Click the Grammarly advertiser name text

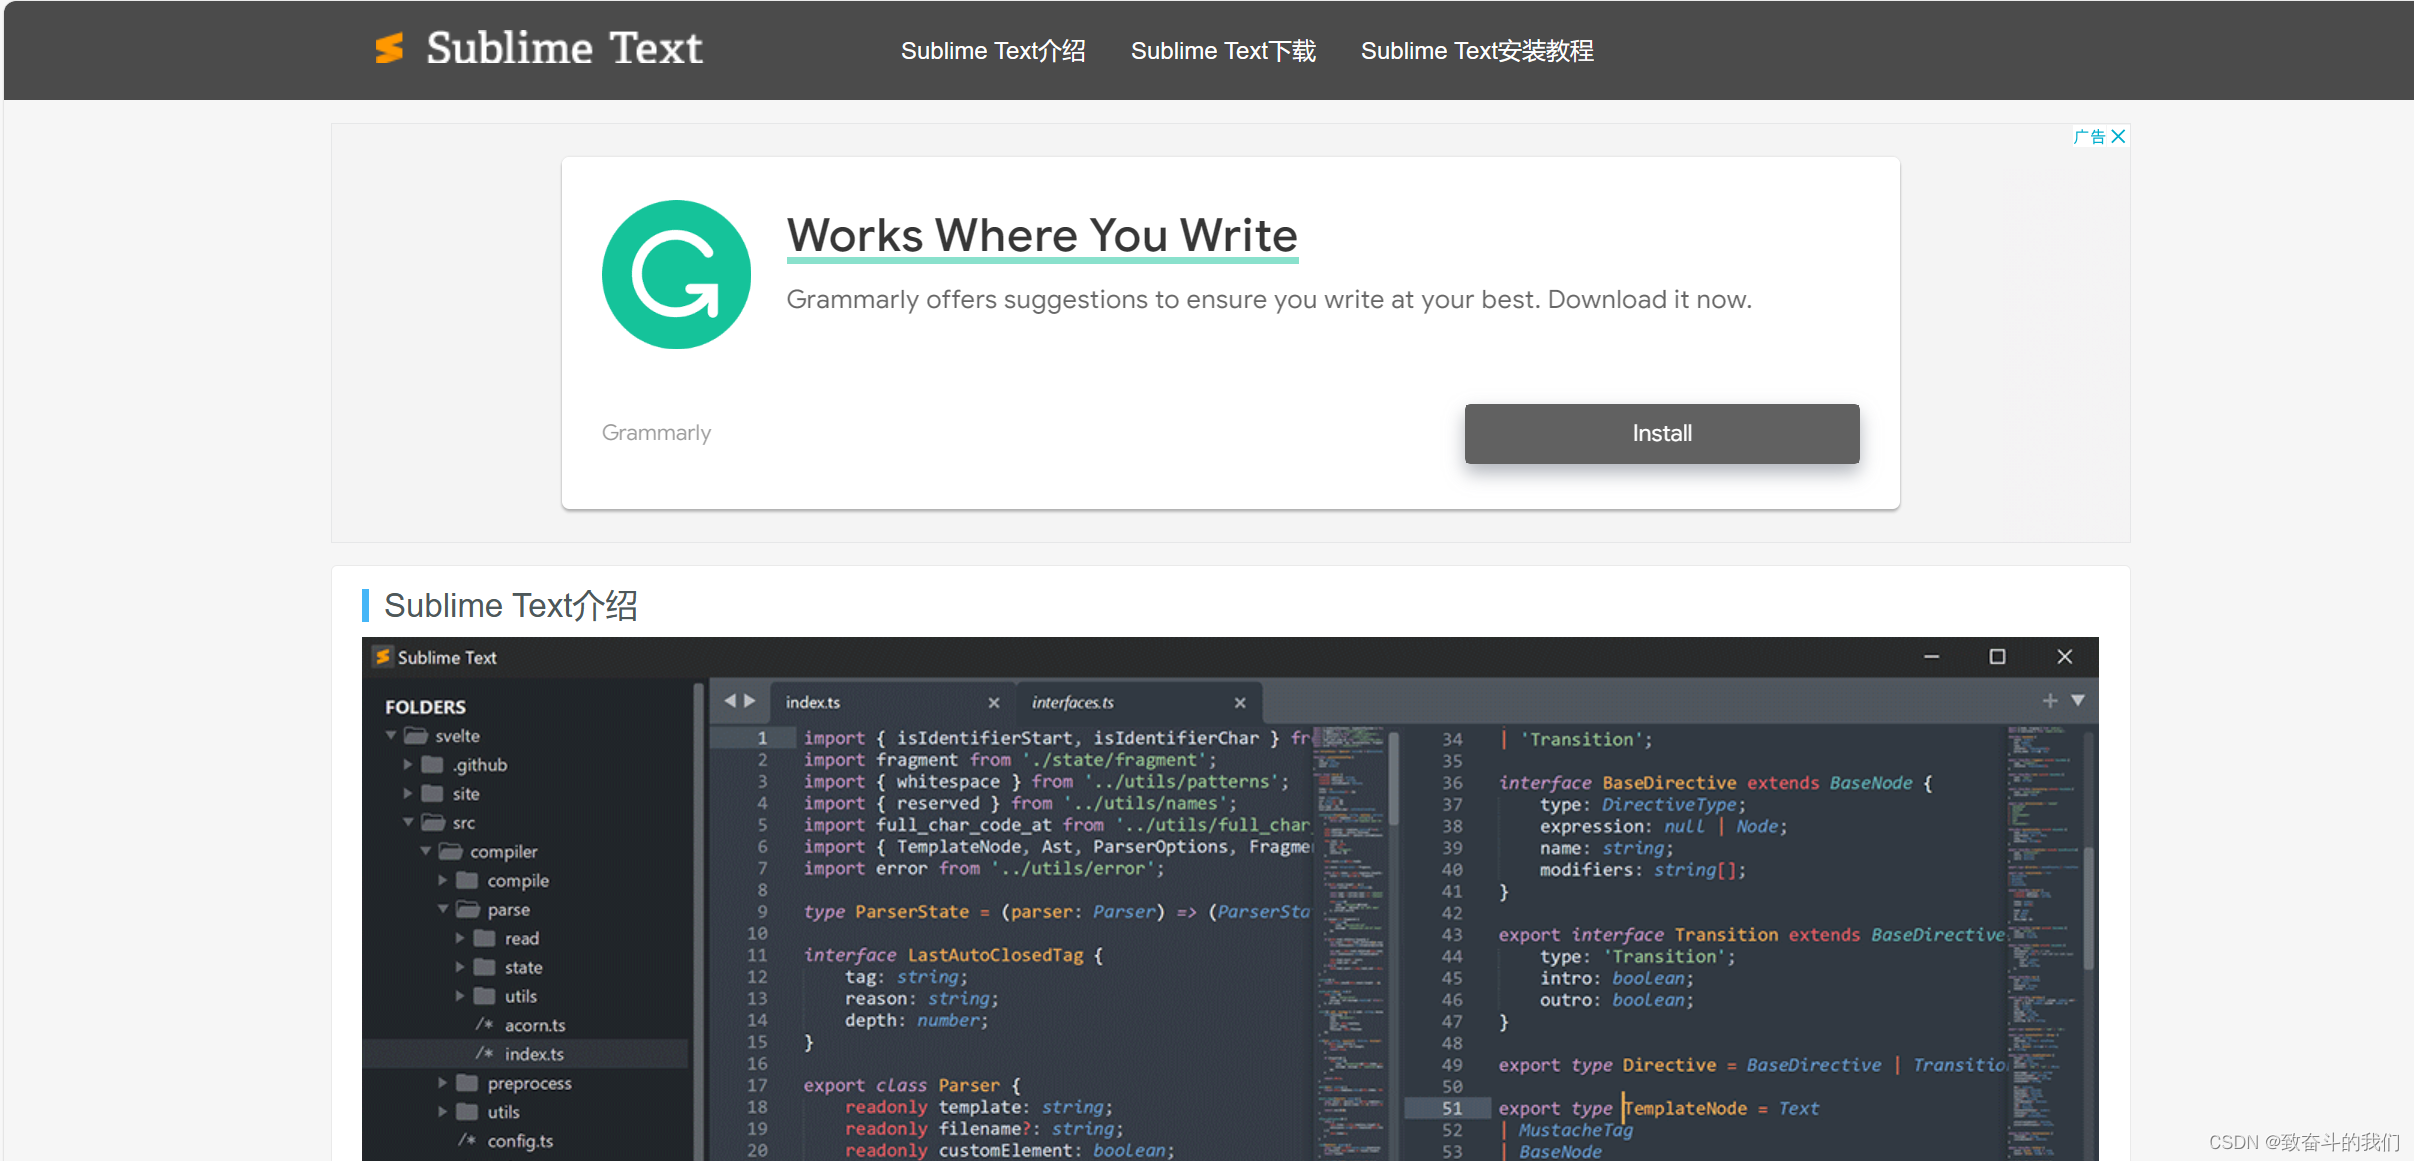click(x=656, y=432)
